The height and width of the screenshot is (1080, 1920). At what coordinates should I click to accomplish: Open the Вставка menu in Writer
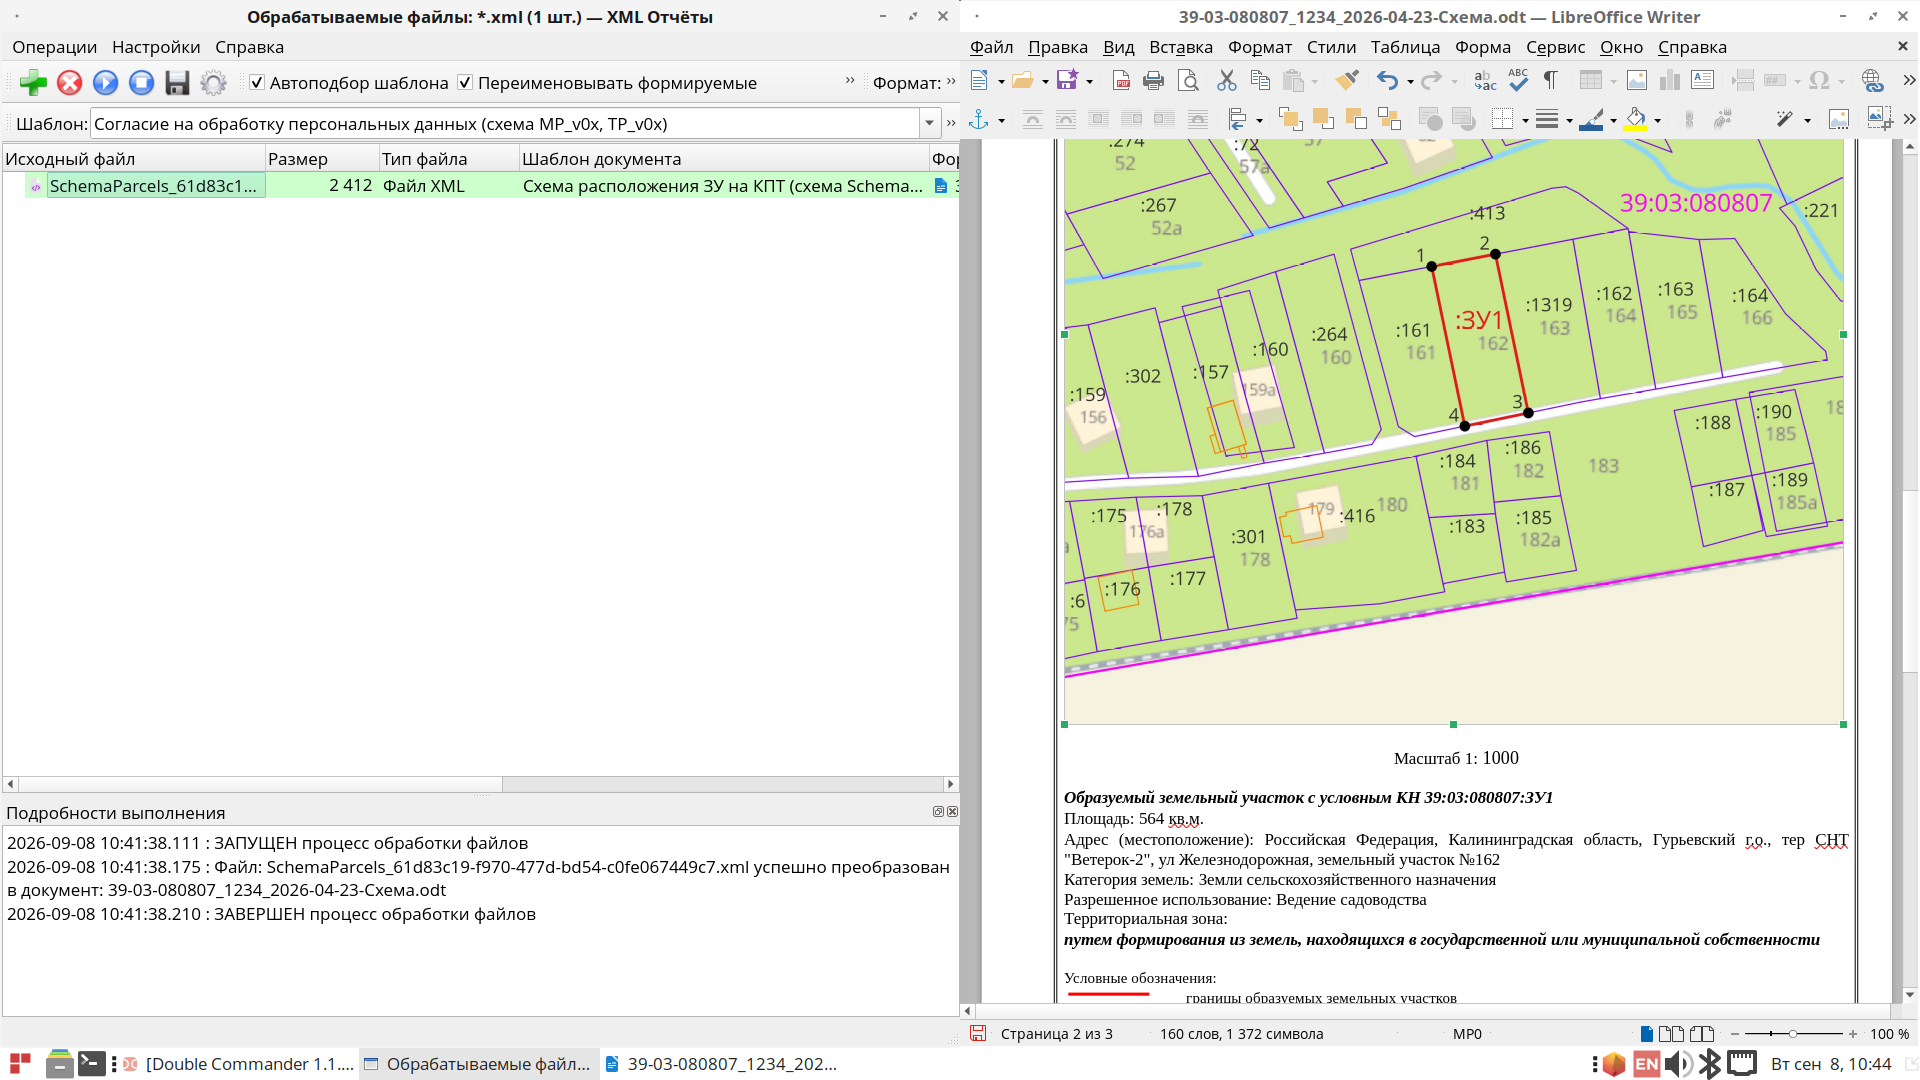(x=1180, y=47)
